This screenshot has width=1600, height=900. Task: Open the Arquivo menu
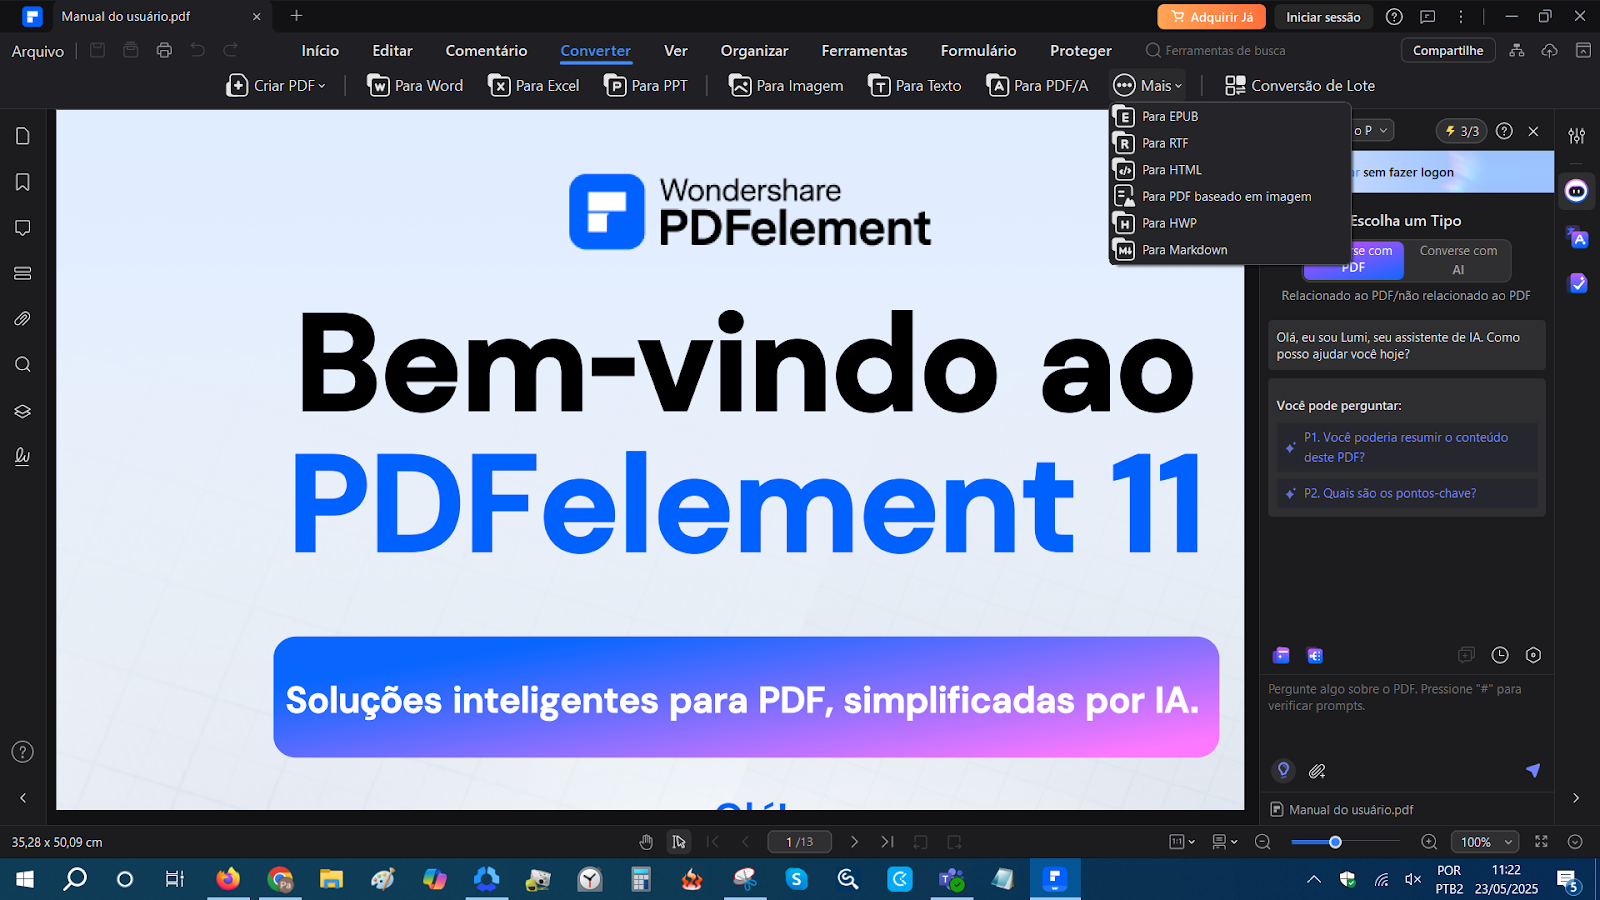point(38,51)
